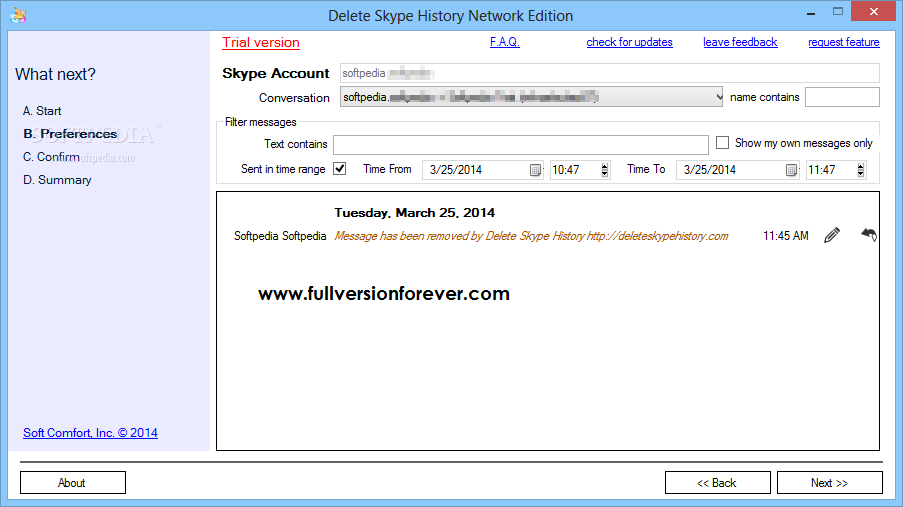Click the undo arrow icon beside the message
The image size is (903, 507).
click(869, 234)
